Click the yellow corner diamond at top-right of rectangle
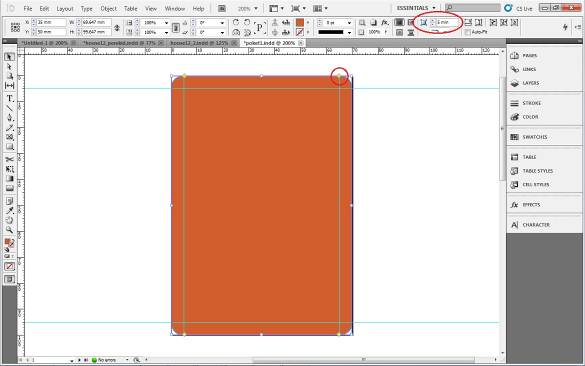Image resolution: width=585 pixels, height=366 pixels. [339, 76]
